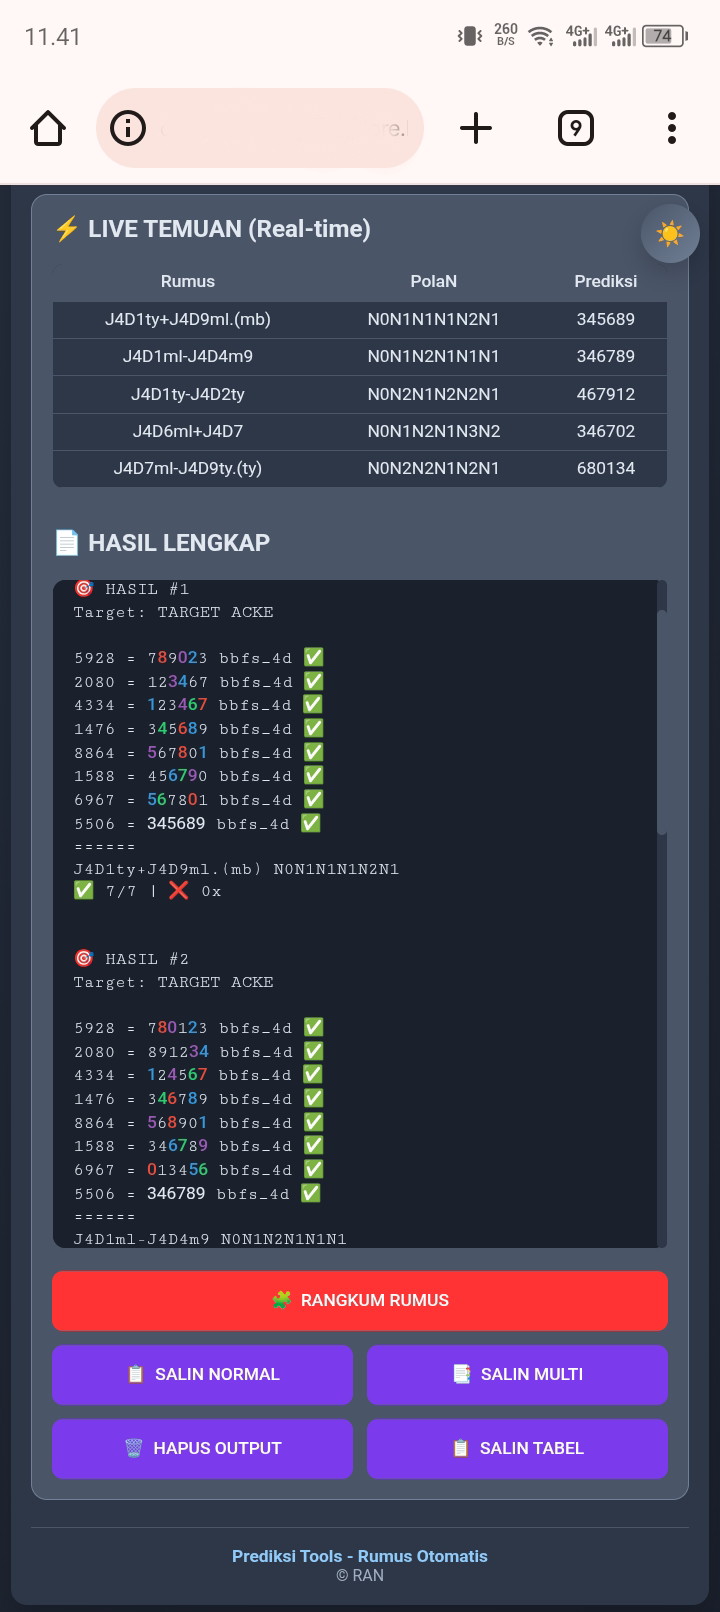Tap the lightning icon beside LIVE TEMUAN
Image resolution: width=720 pixels, height=1612 pixels.
coord(67,229)
